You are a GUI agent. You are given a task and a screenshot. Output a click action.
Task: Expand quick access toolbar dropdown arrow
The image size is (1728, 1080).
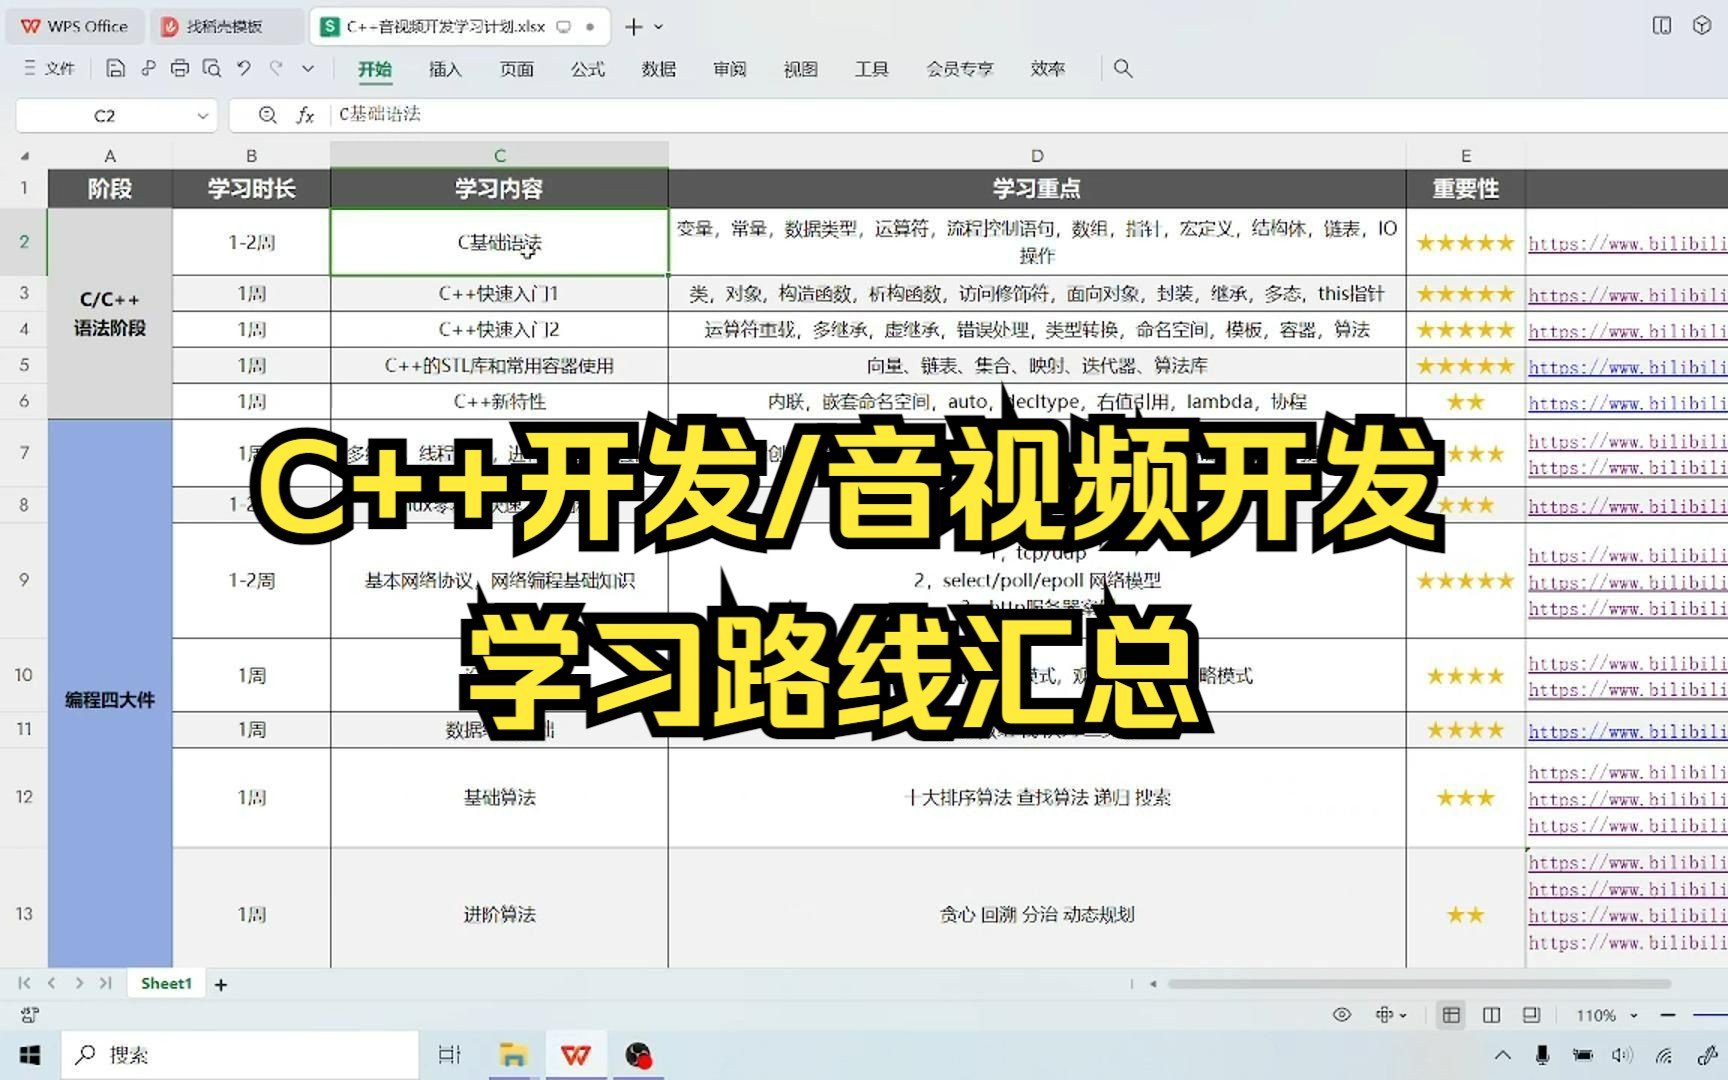click(x=308, y=68)
